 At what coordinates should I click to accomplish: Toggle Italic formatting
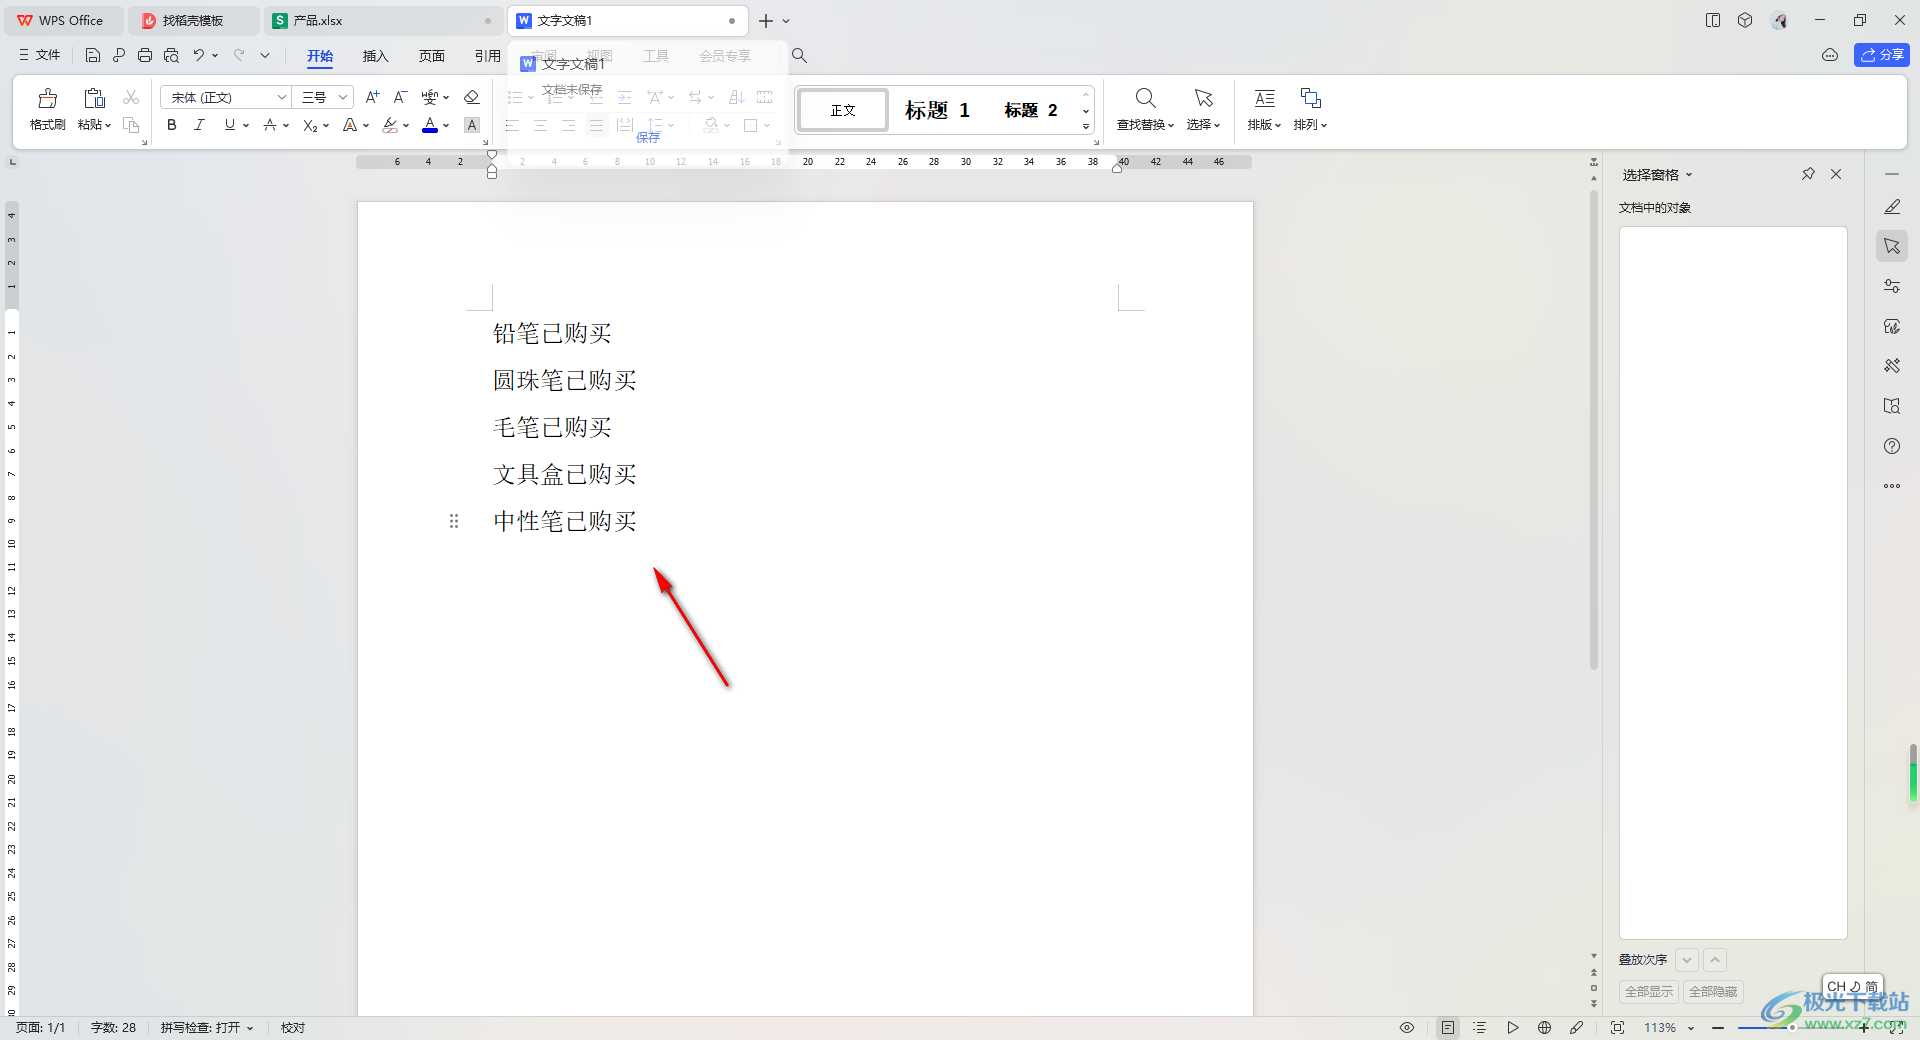click(x=200, y=125)
